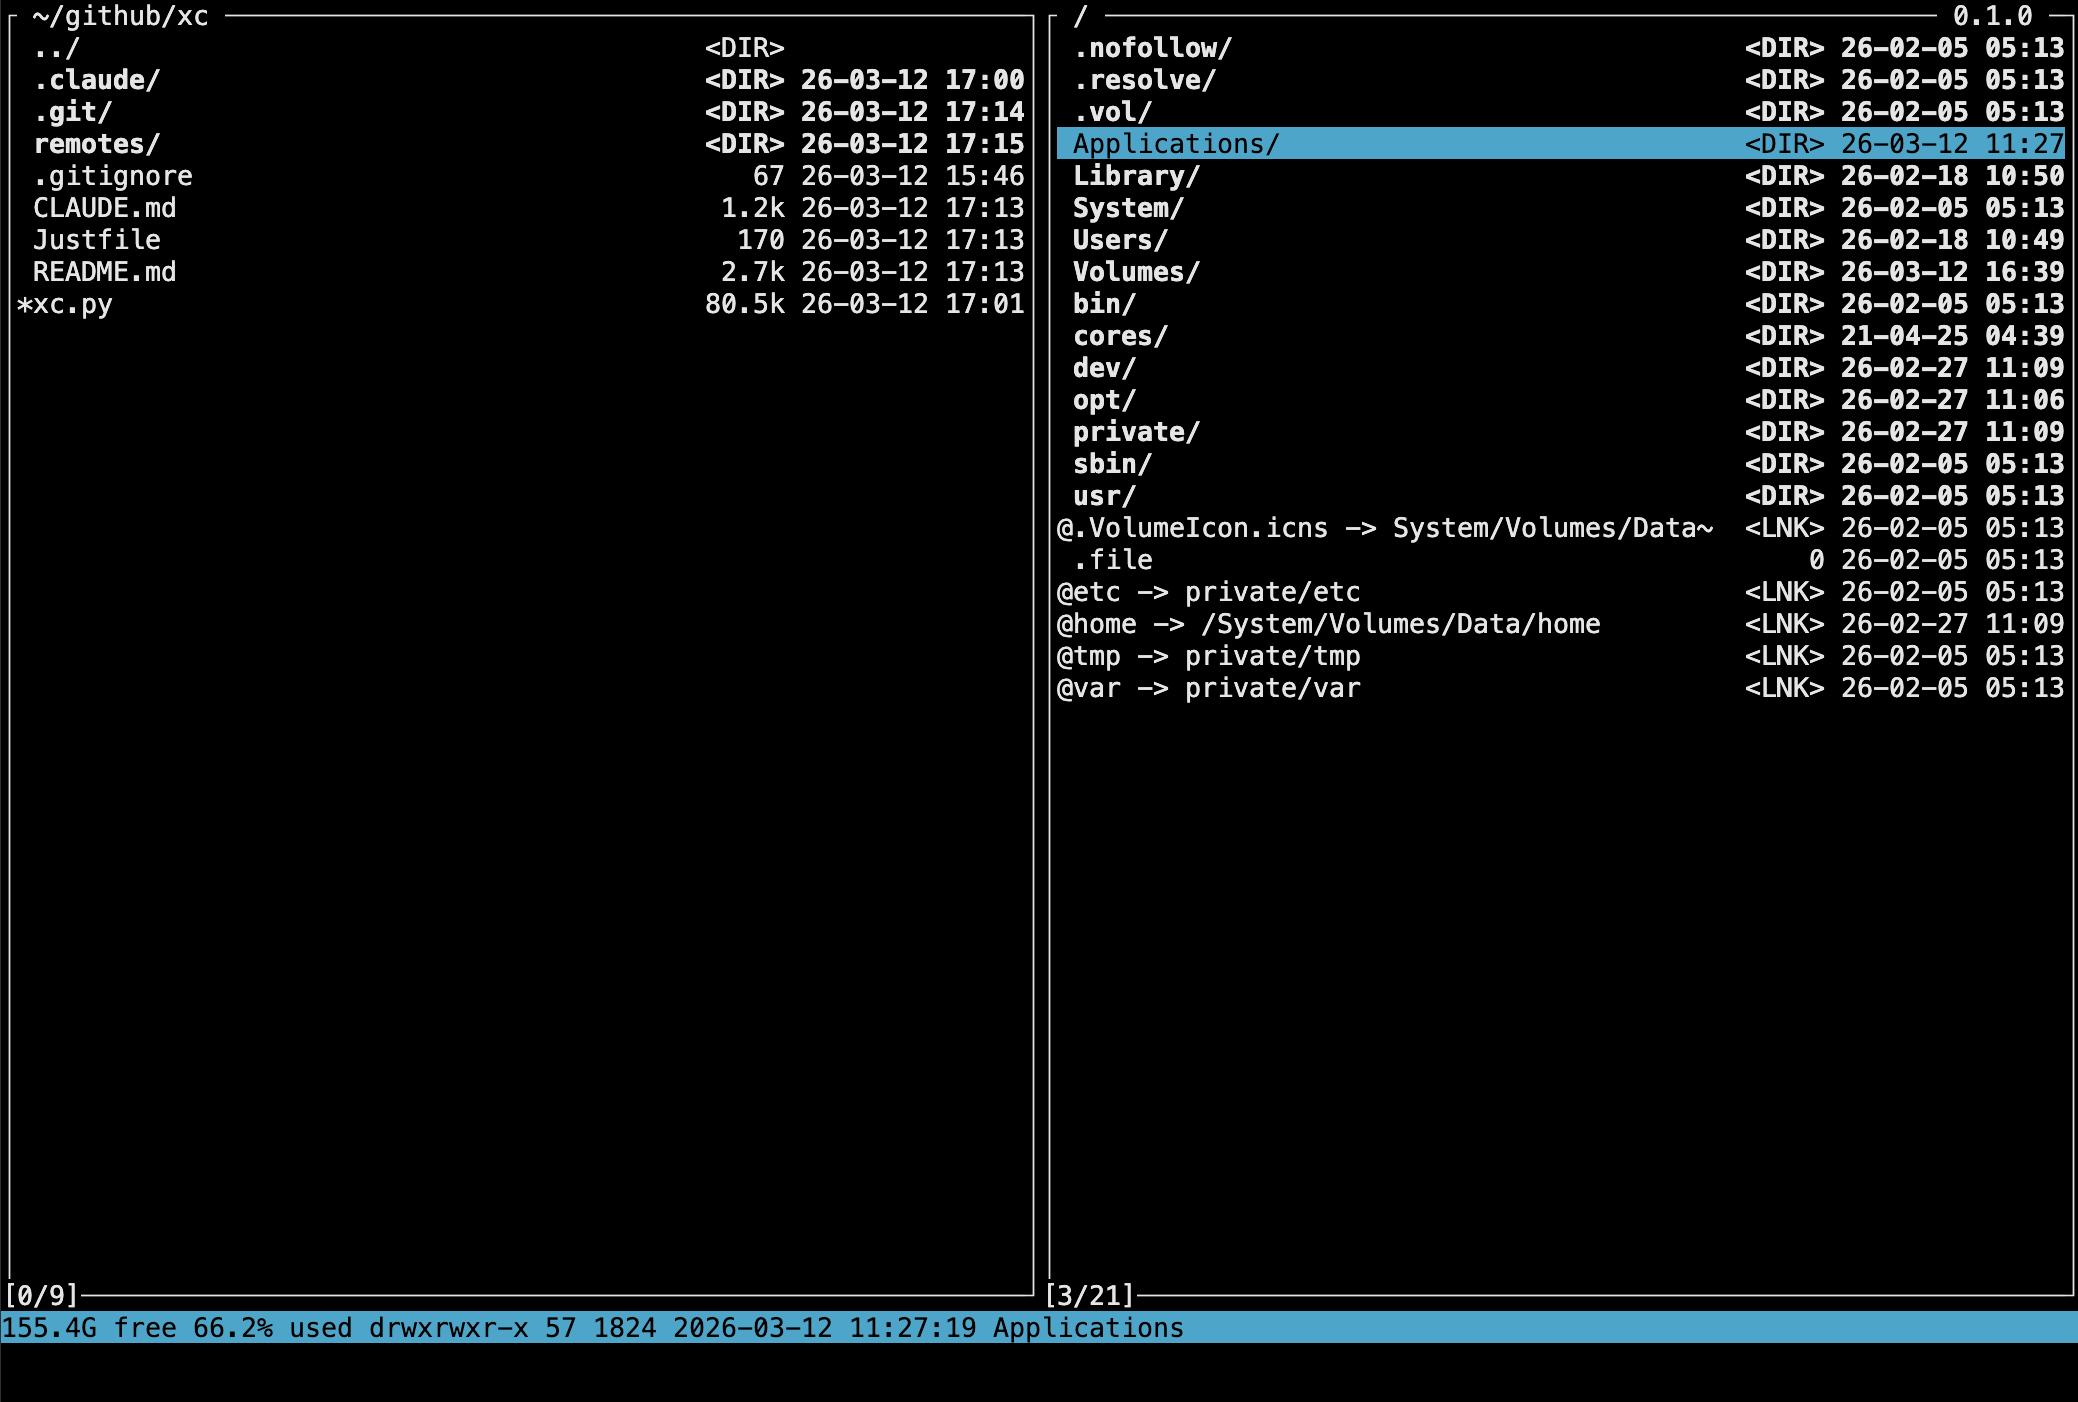The width and height of the screenshot is (2078, 1402).
Task: Open the highlighted Applications/ directory
Action: [1175, 144]
